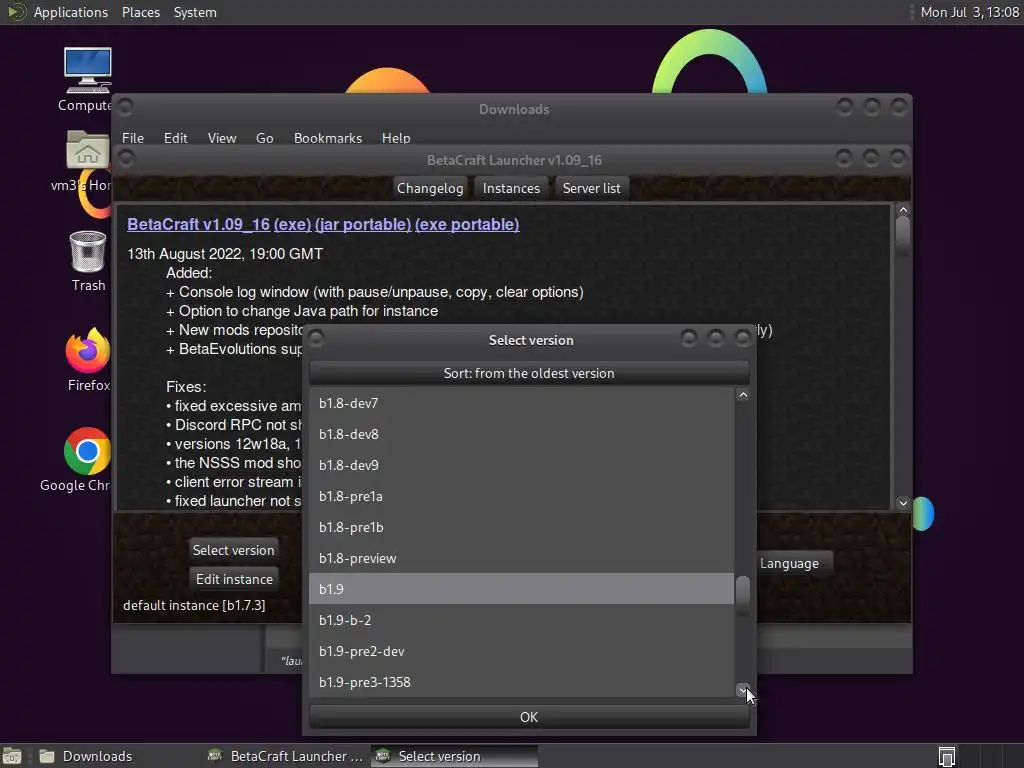
Task: Click the show desktop icon in bottom panel
Action: (x=12, y=756)
